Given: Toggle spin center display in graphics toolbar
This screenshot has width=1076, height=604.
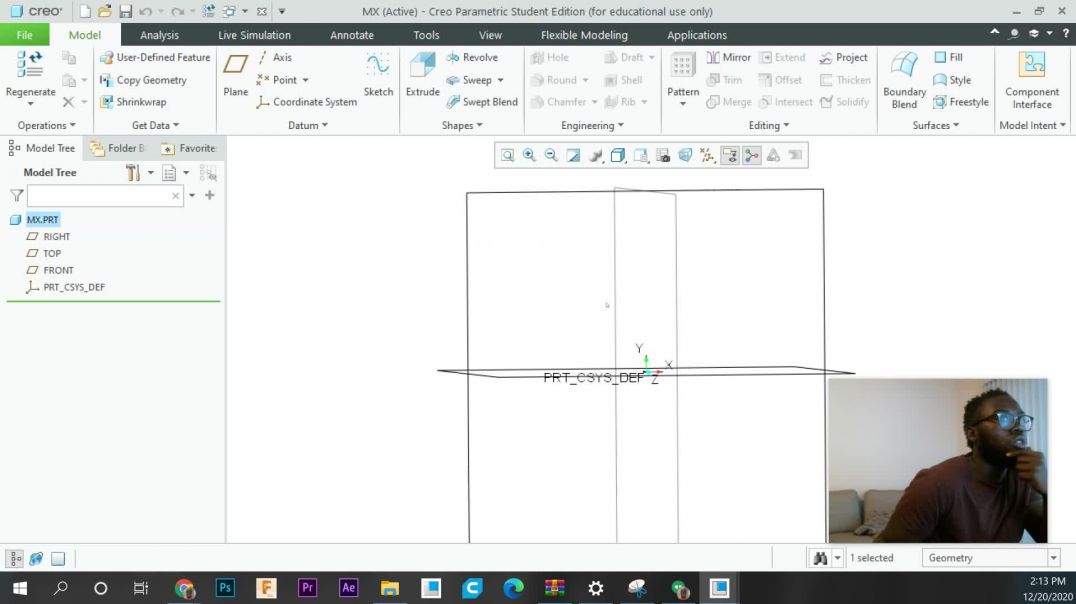Looking at the screenshot, I should 751,155.
